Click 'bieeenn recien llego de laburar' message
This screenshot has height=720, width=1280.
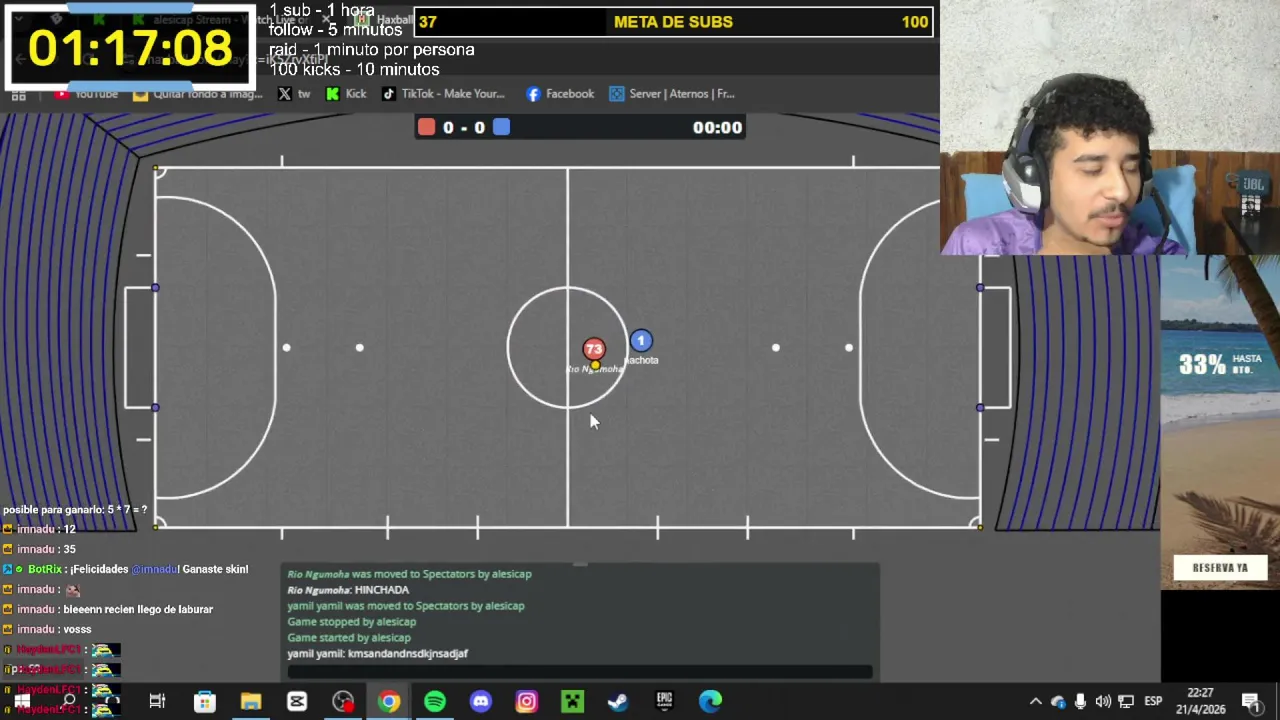pyautogui.click(x=109, y=609)
